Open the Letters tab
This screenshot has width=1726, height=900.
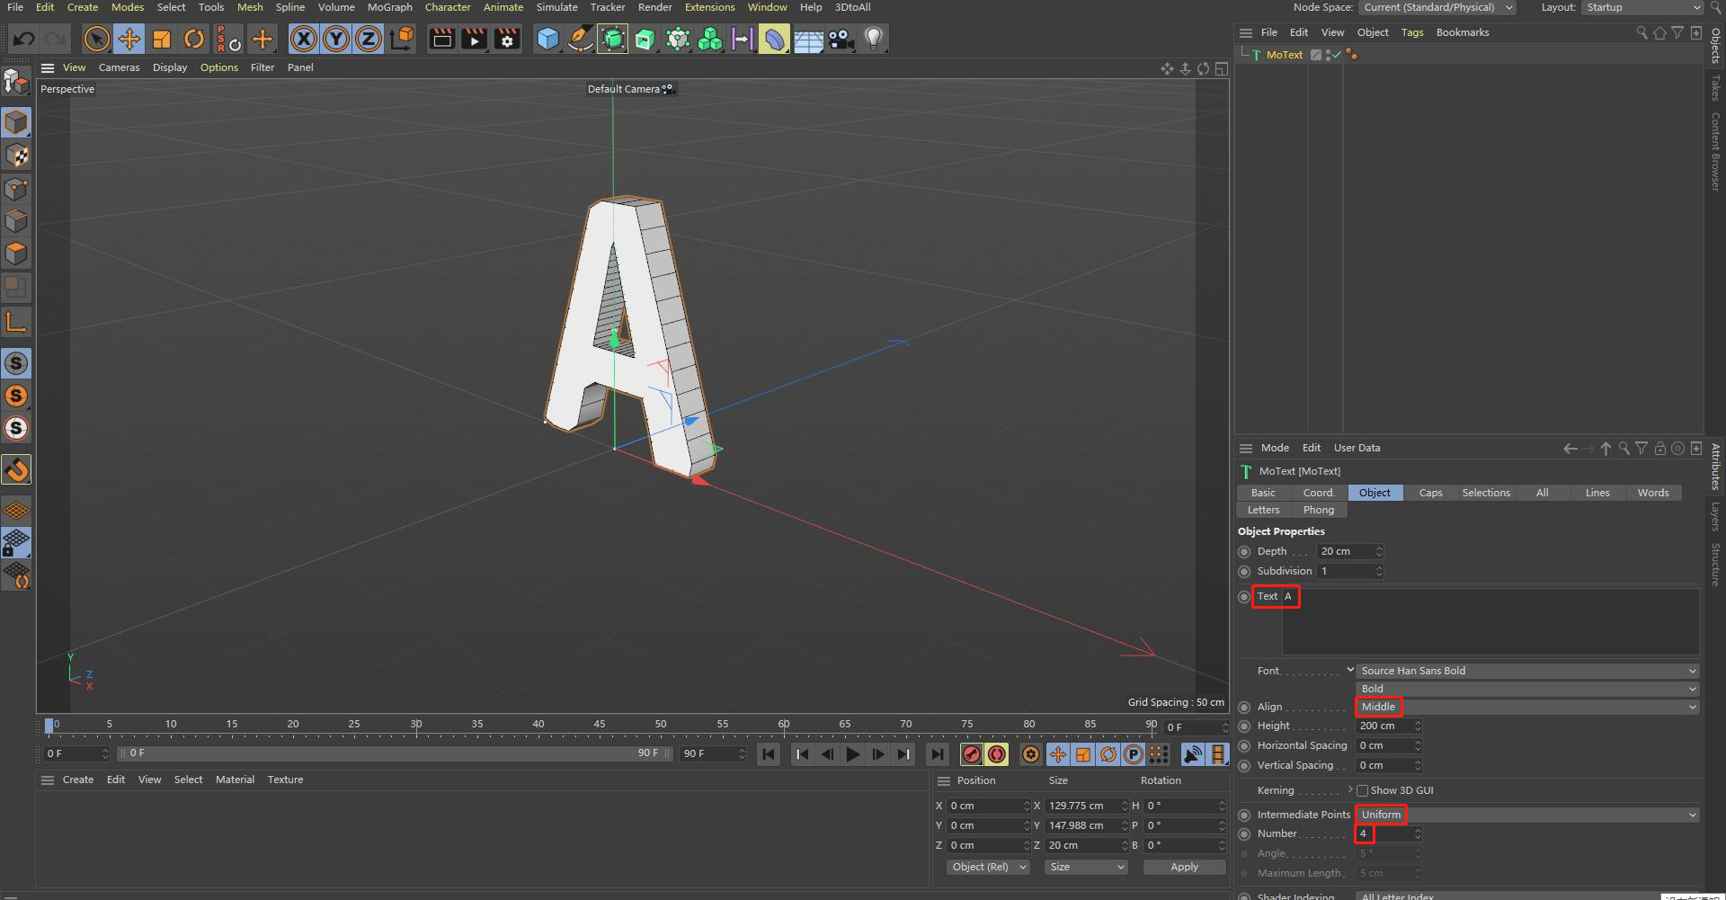[x=1263, y=510]
